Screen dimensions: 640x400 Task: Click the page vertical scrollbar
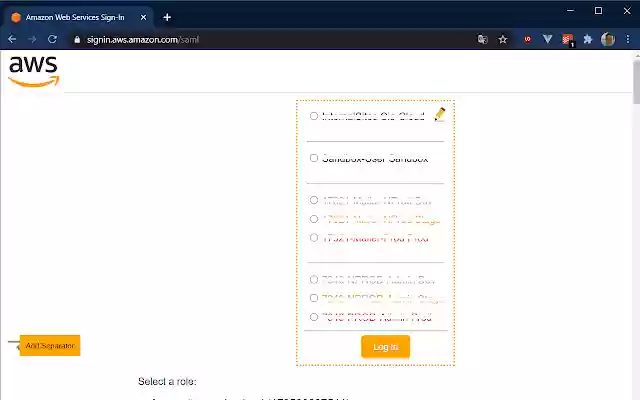(x=636, y=82)
